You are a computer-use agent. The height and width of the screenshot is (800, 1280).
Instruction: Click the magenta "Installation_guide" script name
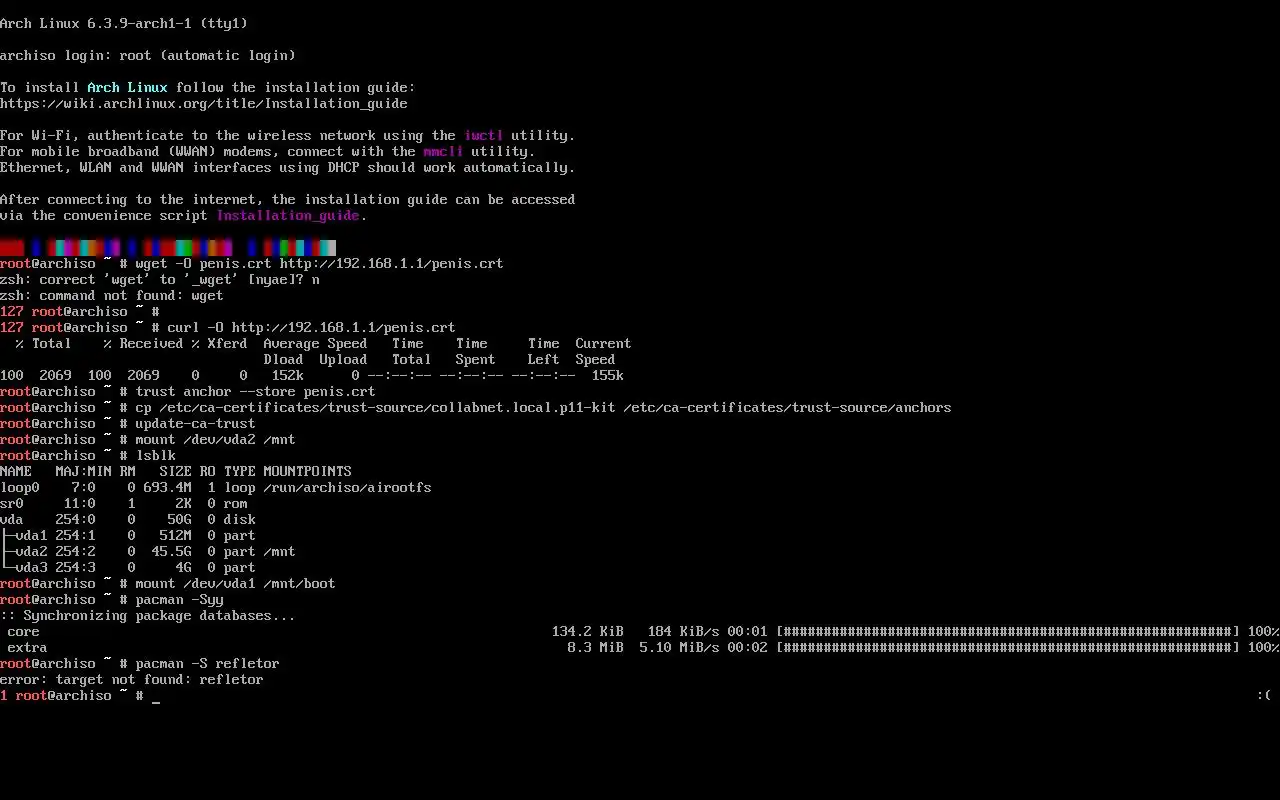point(288,215)
